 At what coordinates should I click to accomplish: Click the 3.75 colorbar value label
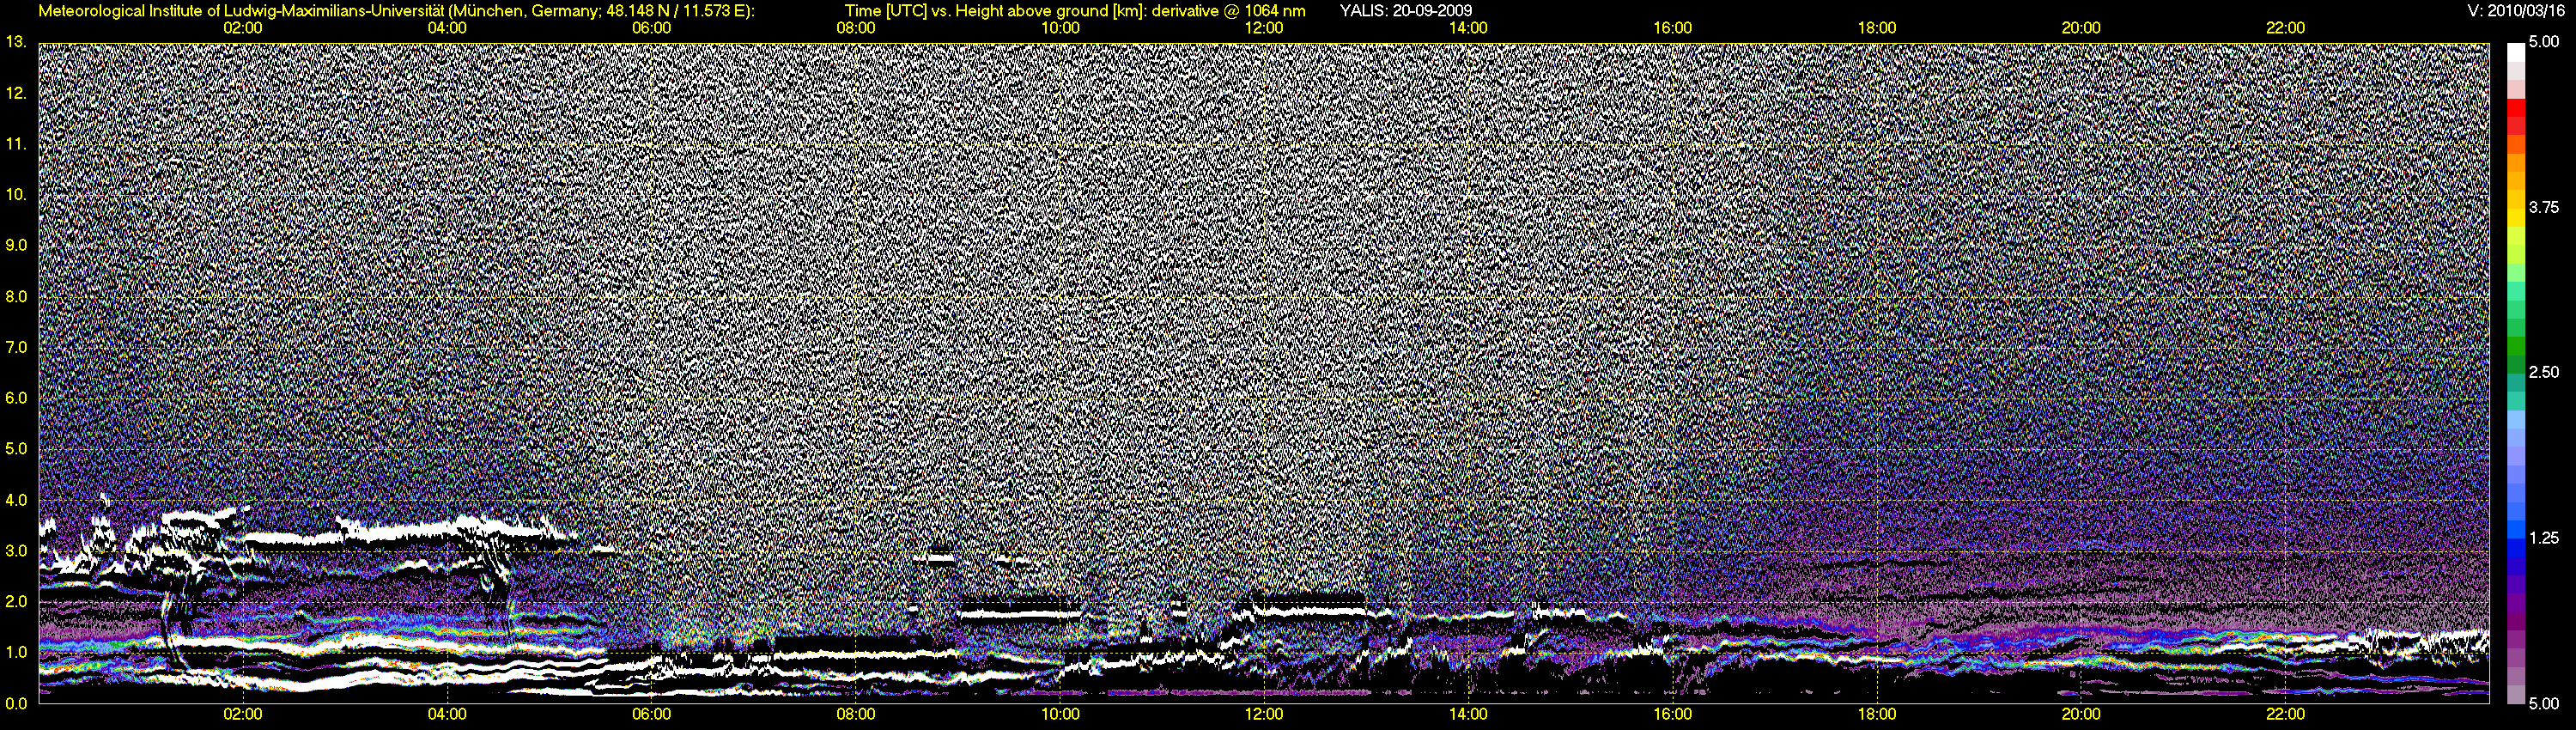click(x=2543, y=207)
